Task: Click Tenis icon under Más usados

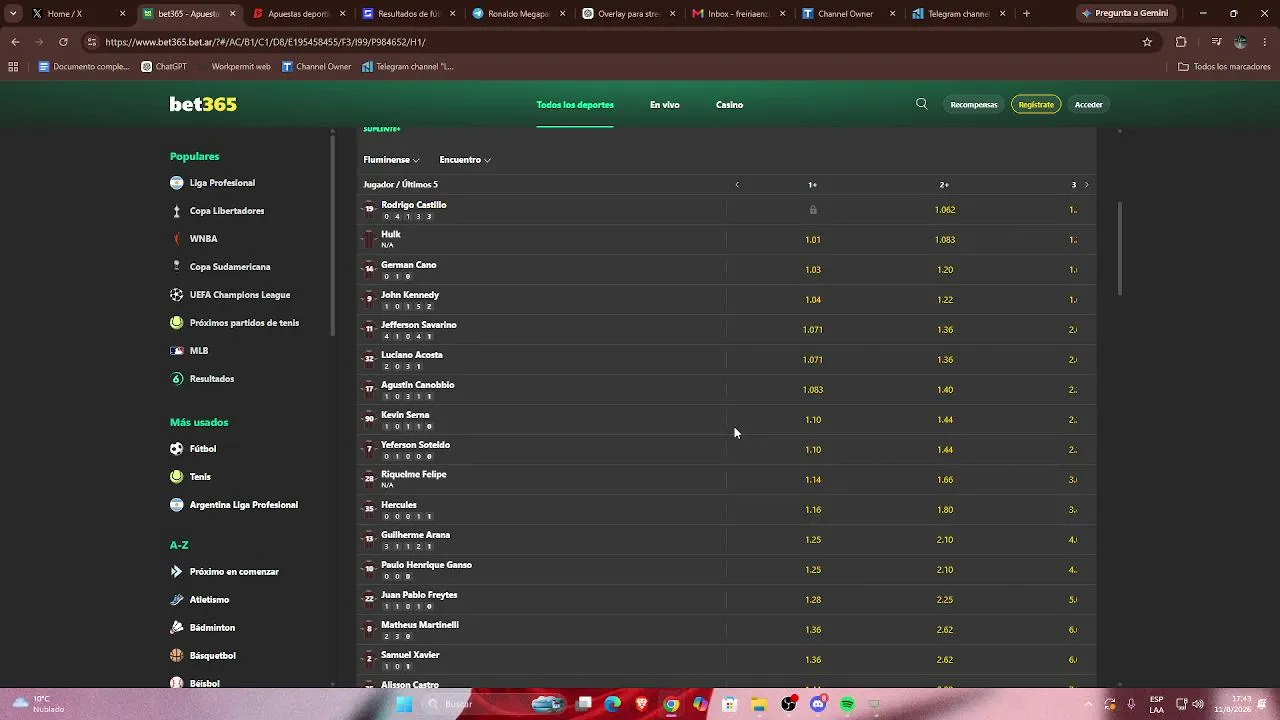Action: coord(177,477)
